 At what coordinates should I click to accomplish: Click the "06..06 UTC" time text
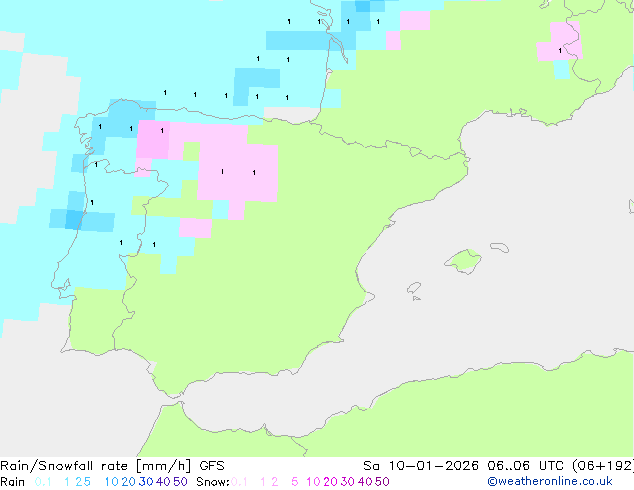coord(527,466)
